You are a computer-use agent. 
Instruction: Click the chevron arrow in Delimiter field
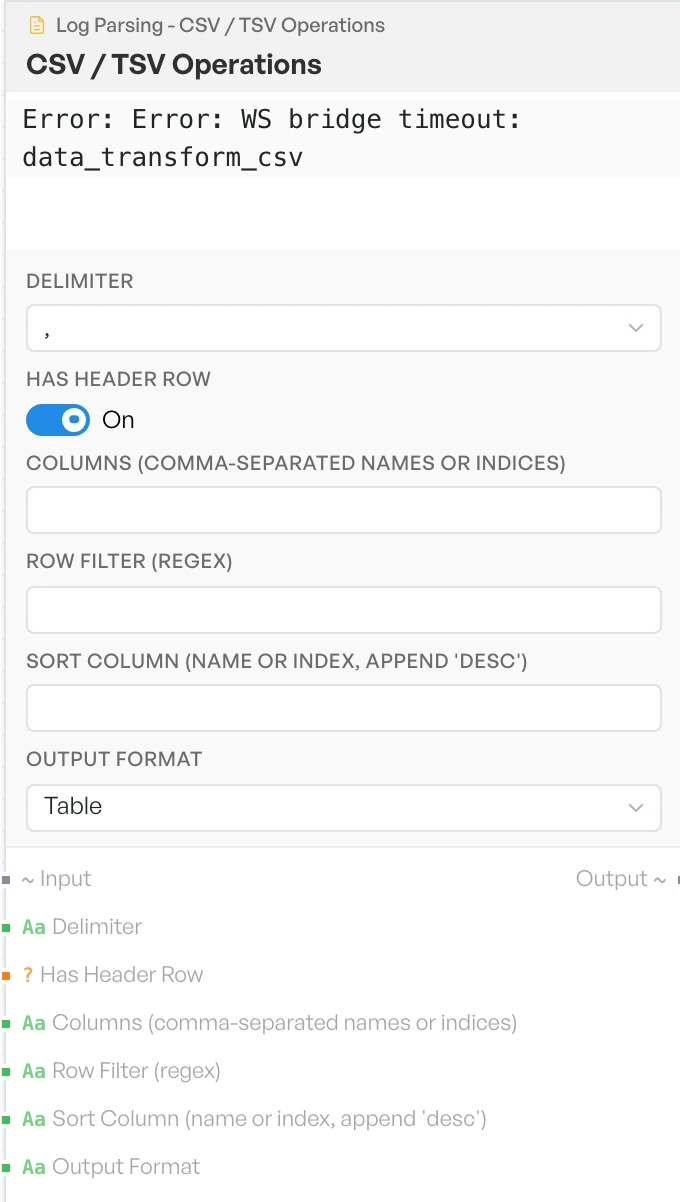(636, 328)
